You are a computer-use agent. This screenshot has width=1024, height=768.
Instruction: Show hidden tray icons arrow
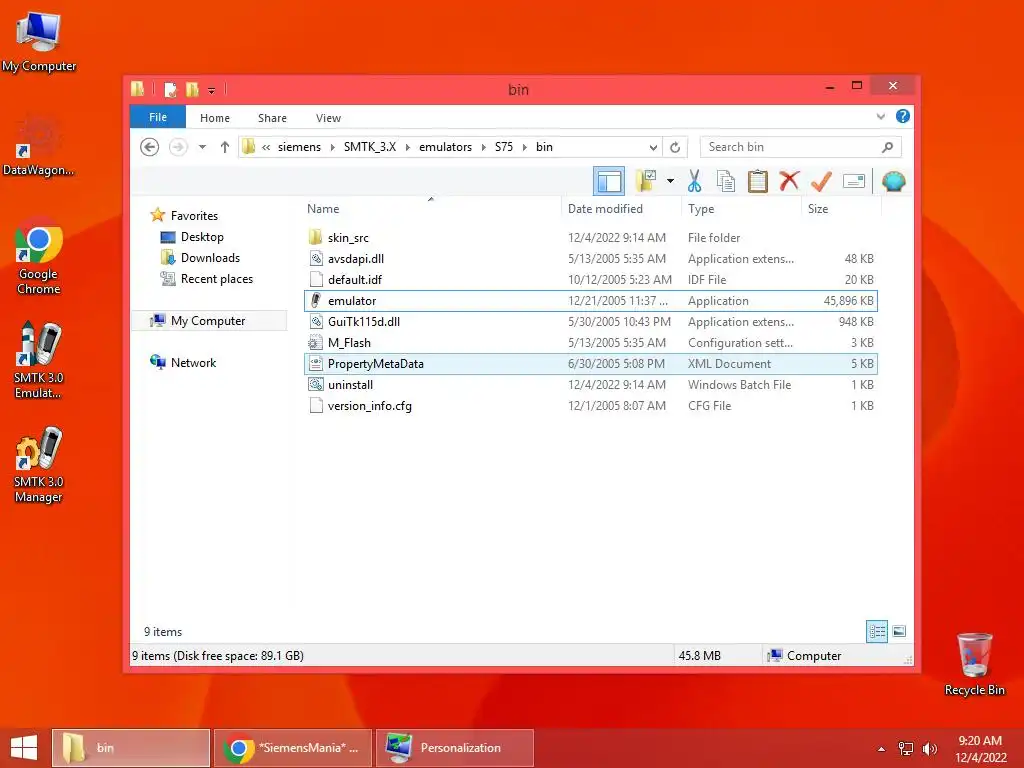[x=882, y=749]
